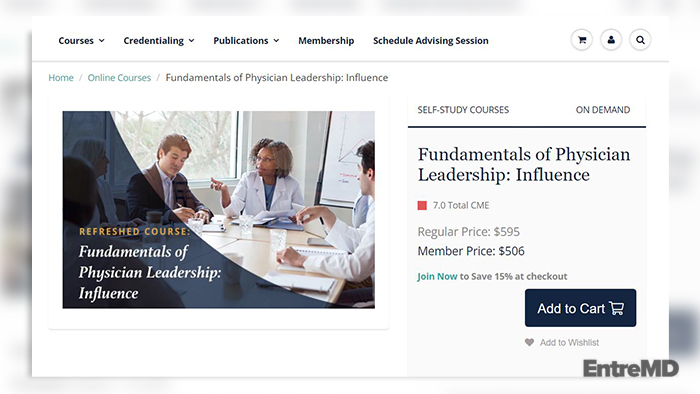
Task: Select Schedule Advising Session in navigation
Action: 431,41
